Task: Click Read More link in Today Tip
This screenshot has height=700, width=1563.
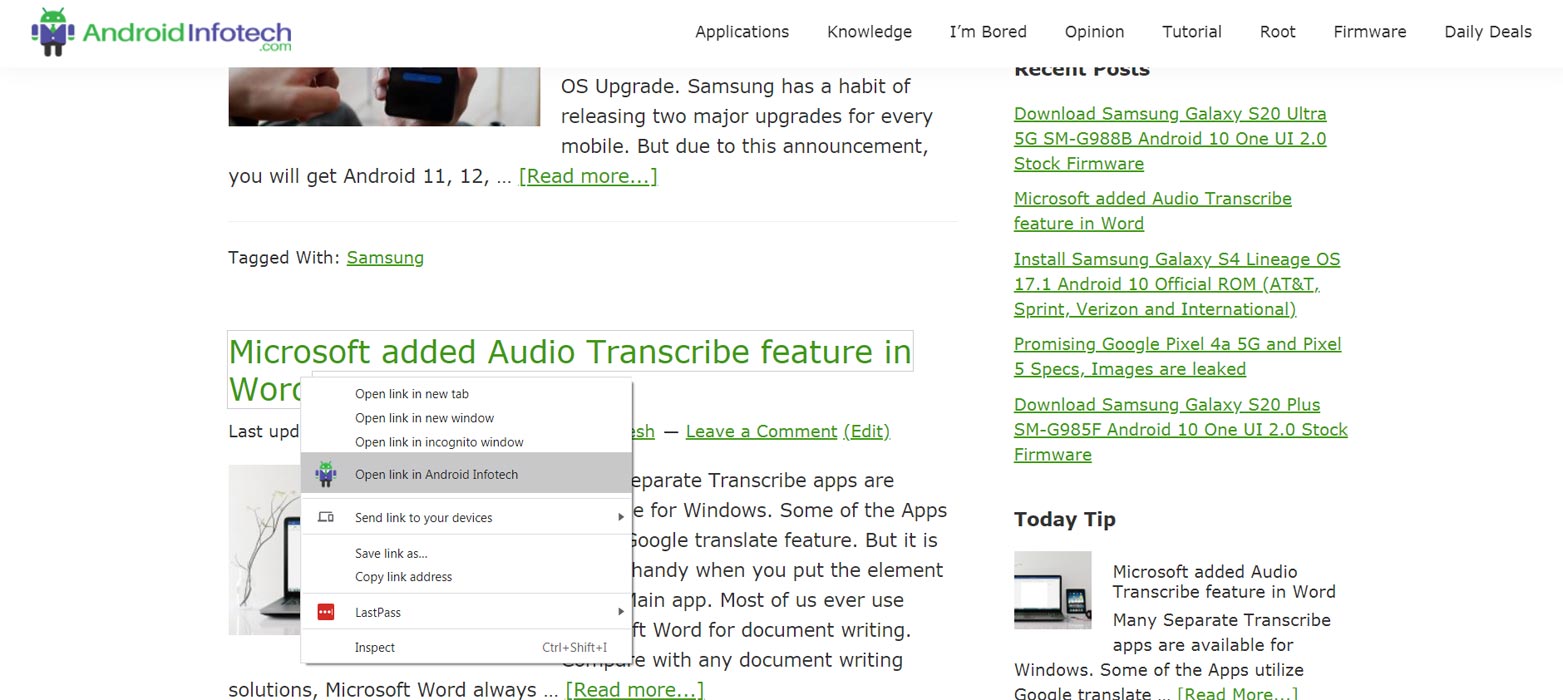Action: click(1237, 693)
